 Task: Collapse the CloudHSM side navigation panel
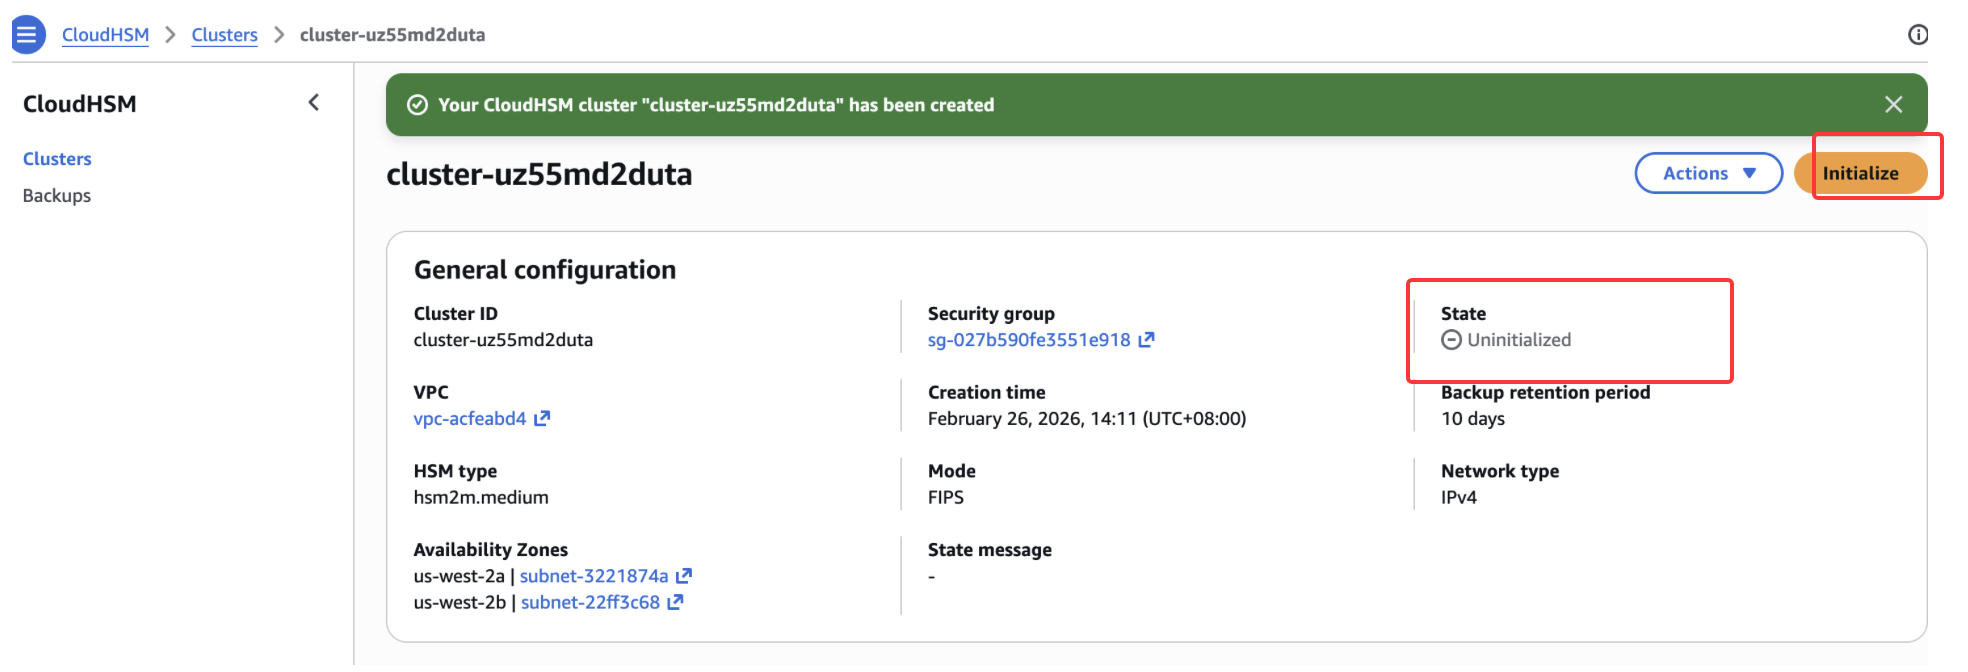(314, 103)
